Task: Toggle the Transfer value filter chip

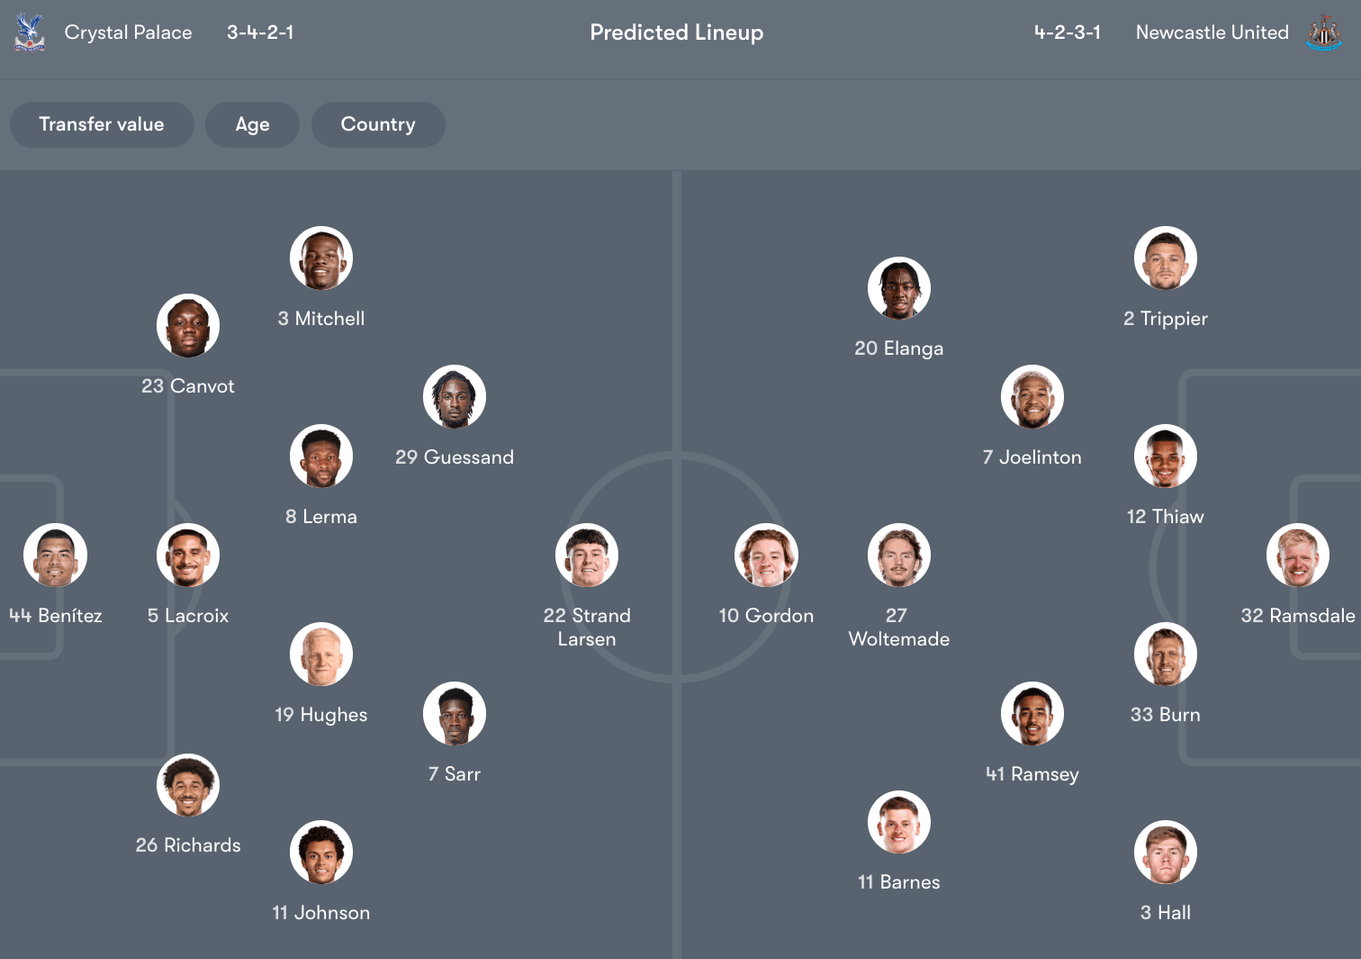Action: [101, 124]
